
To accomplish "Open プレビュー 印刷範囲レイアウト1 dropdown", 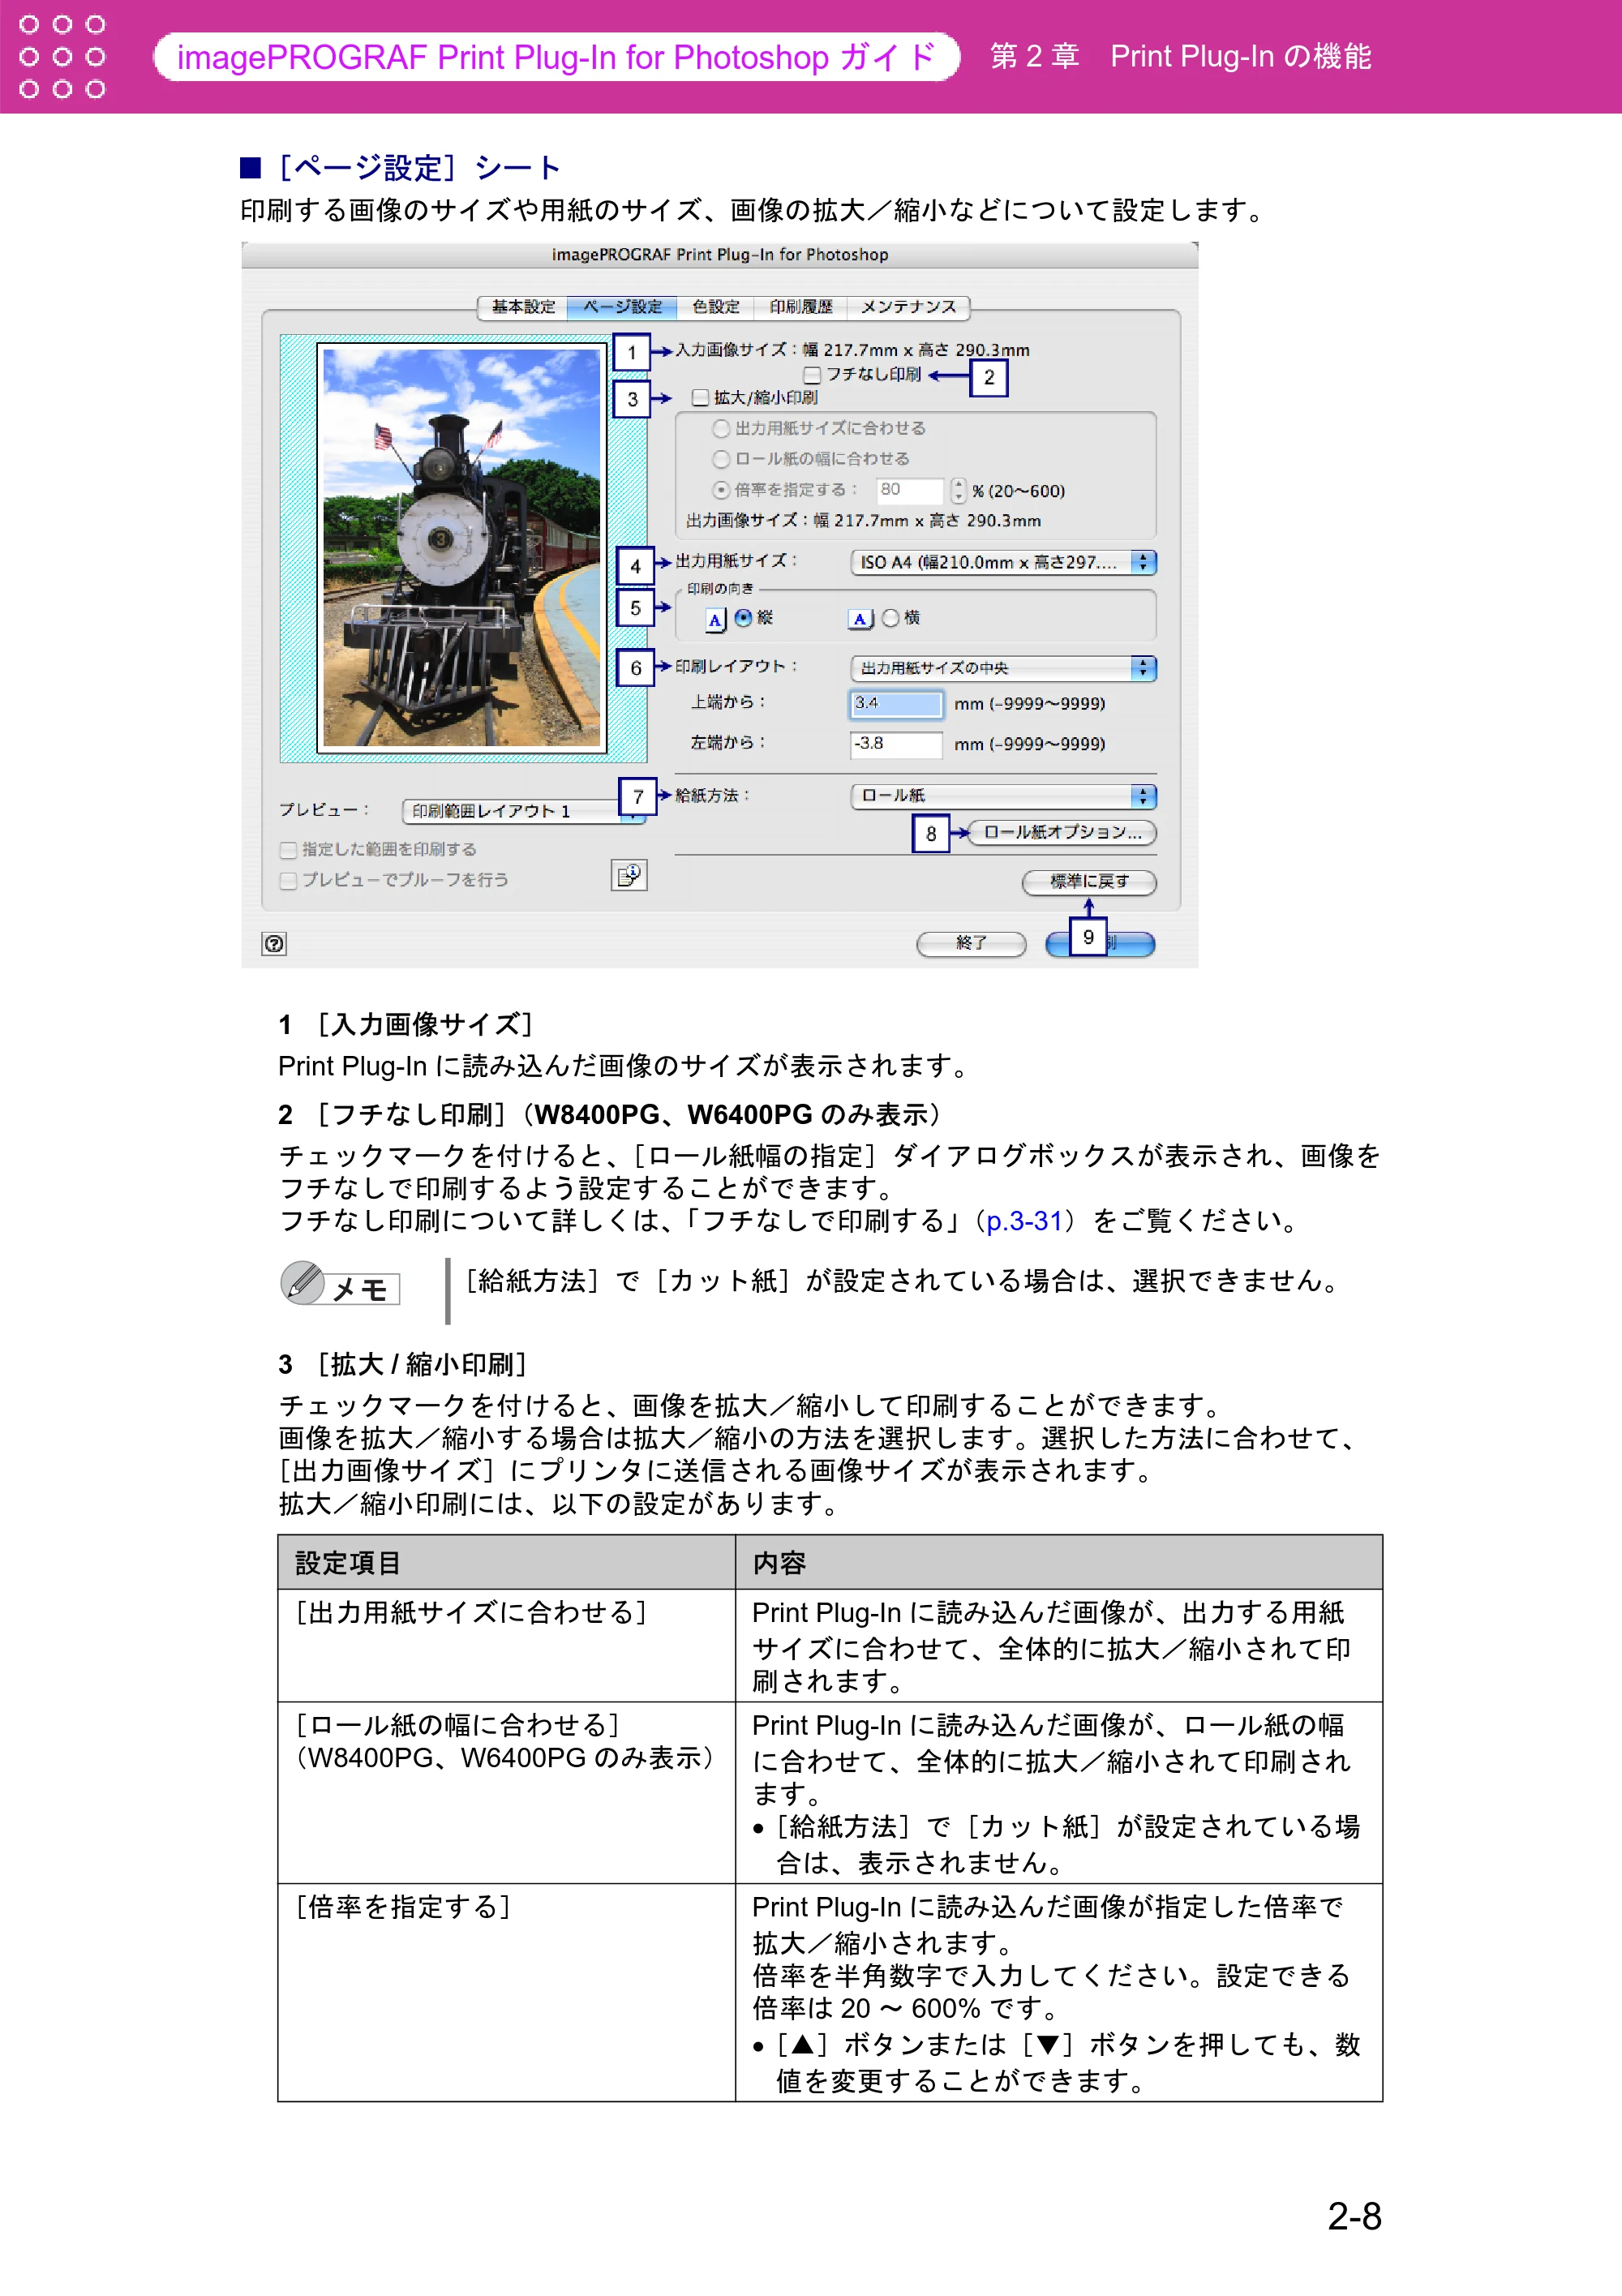I will point(523,811).
